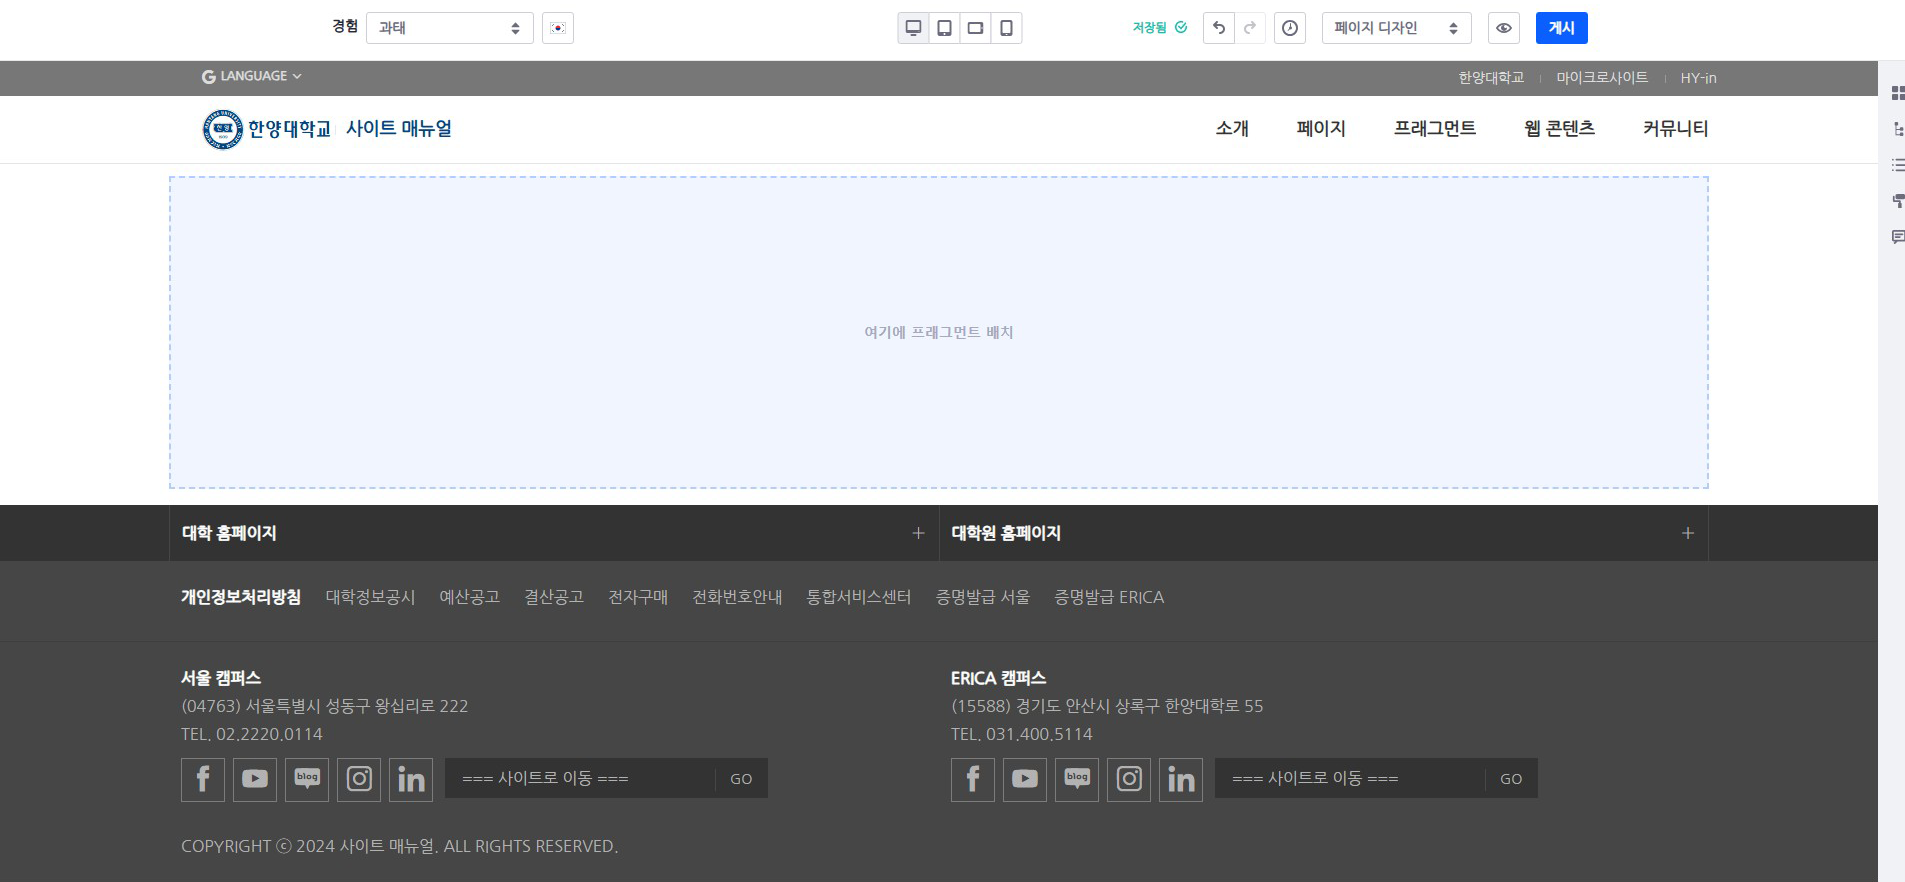Viewport: 1905px width, 882px height.
Task: Switch to tablet viewport
Action: point(944,28)
